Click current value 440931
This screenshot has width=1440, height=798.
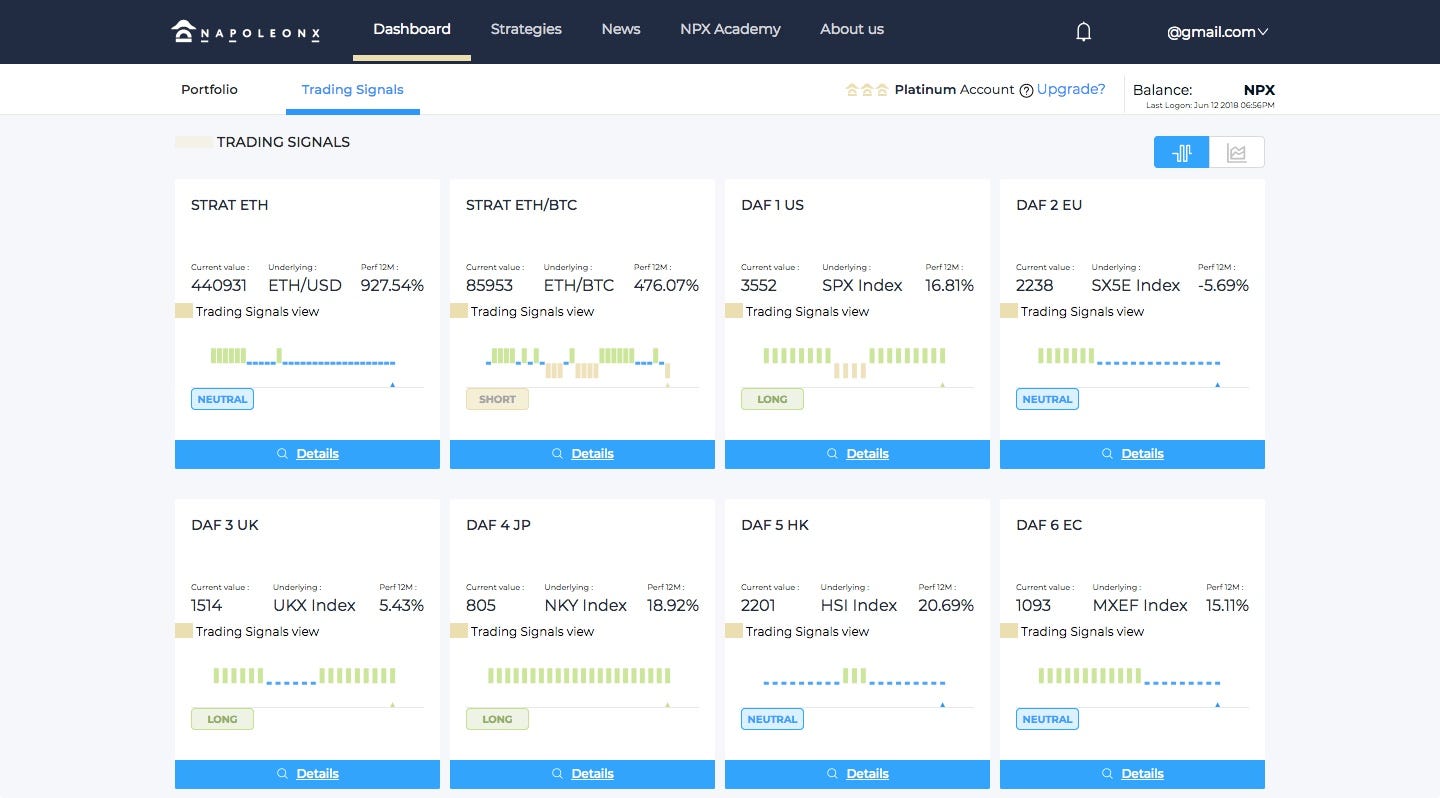[x=219, y=285]
